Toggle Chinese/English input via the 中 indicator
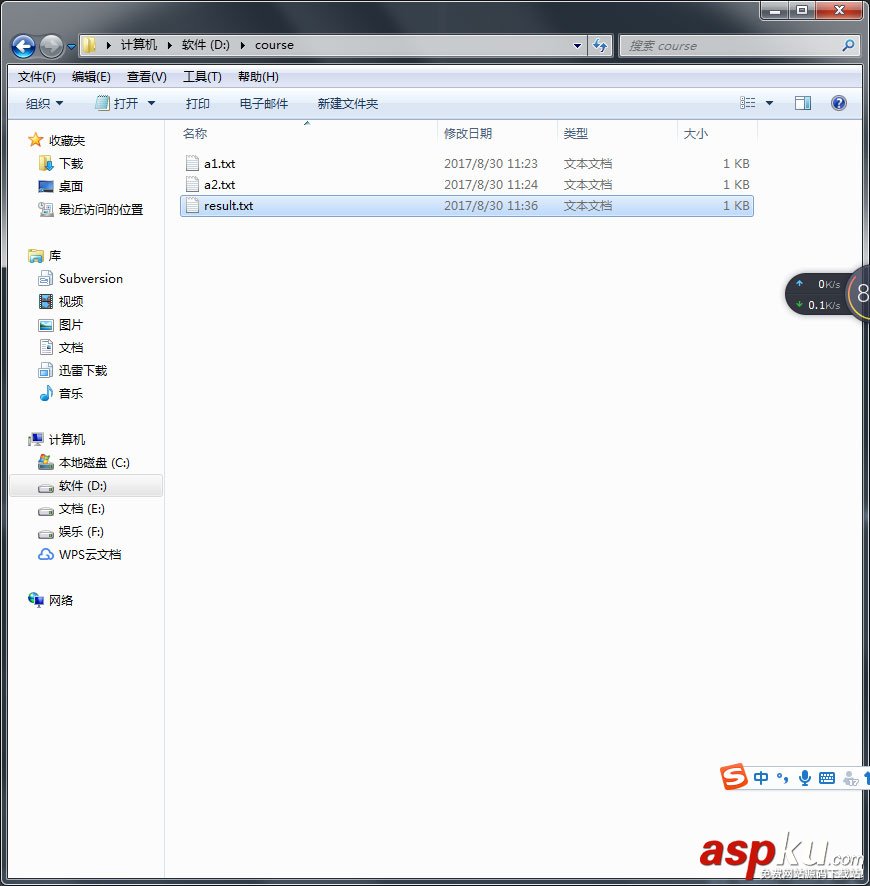This screenshot has width=870, height=886. [x=761, y=777]
